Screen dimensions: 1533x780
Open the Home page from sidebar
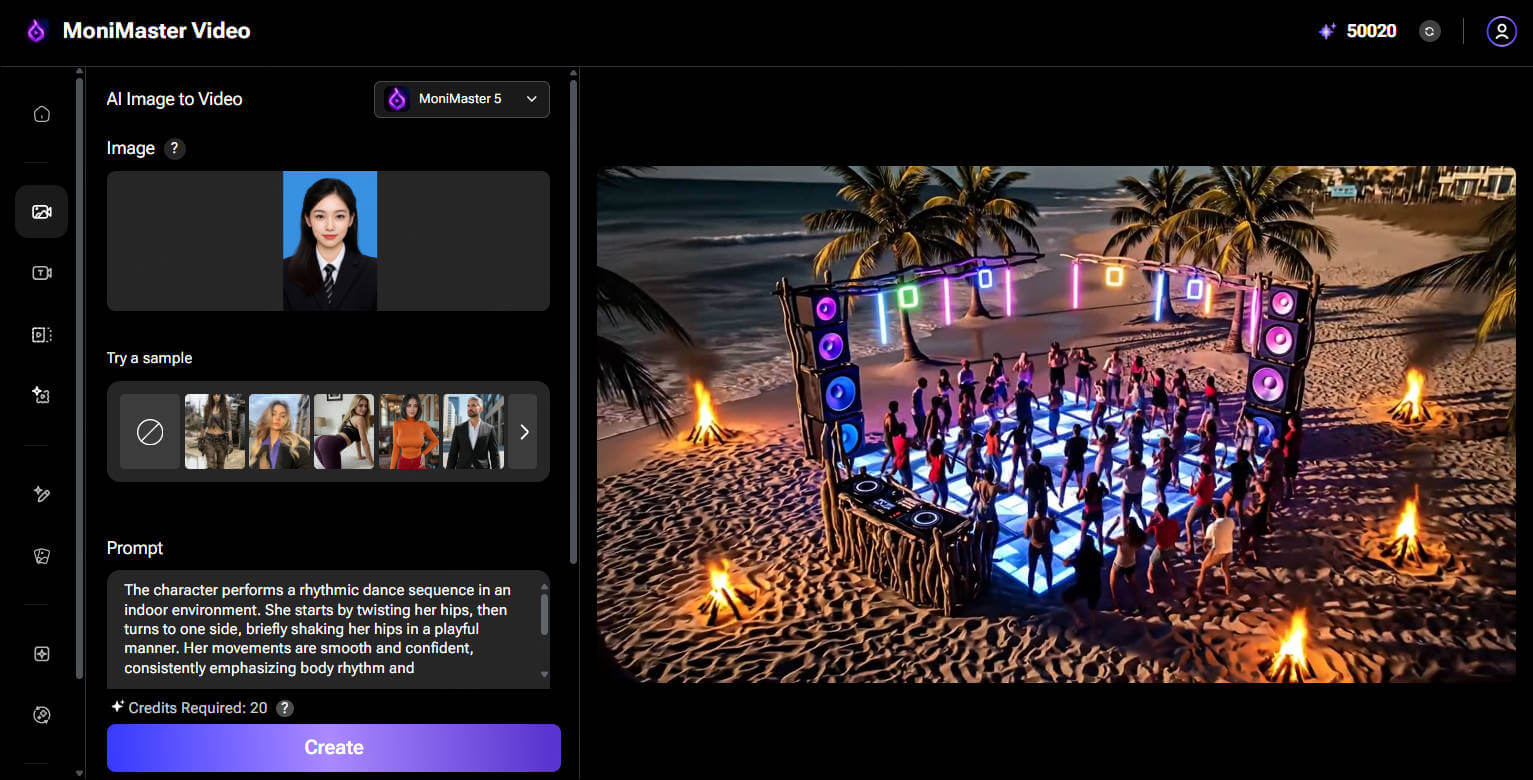(x=41, y=114)
